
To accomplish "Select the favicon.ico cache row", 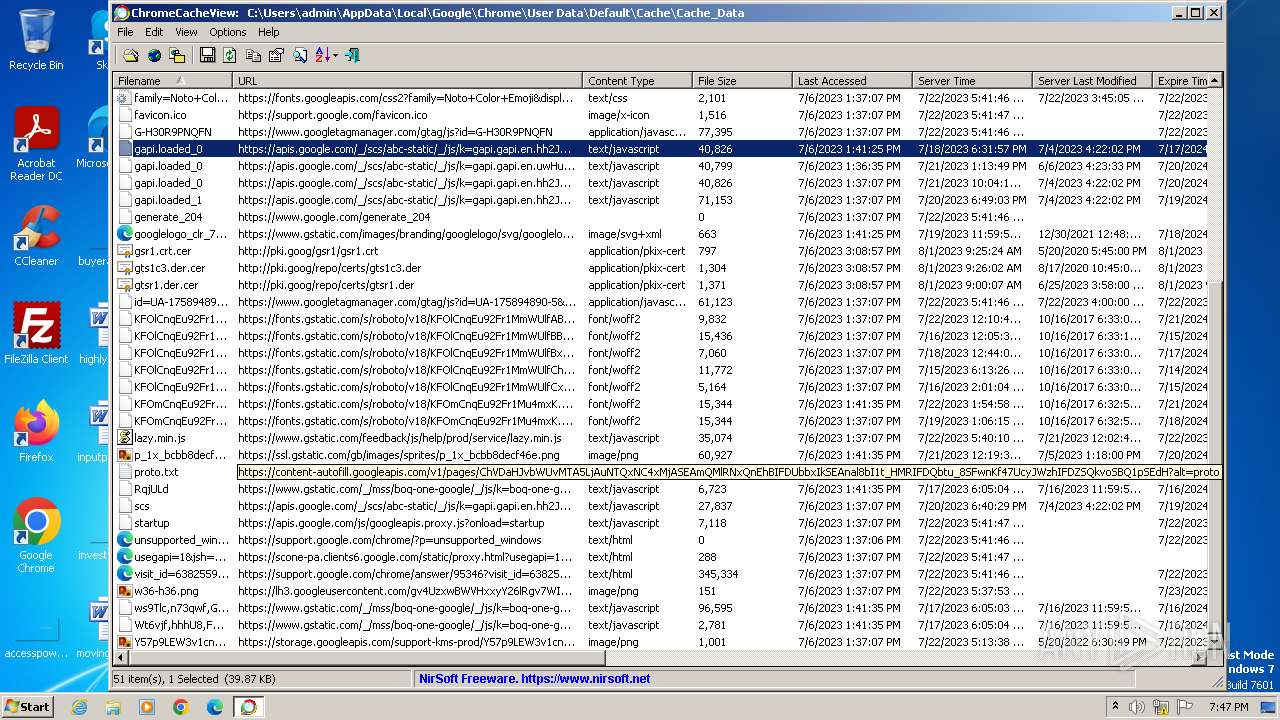I will tap(661, 115).
